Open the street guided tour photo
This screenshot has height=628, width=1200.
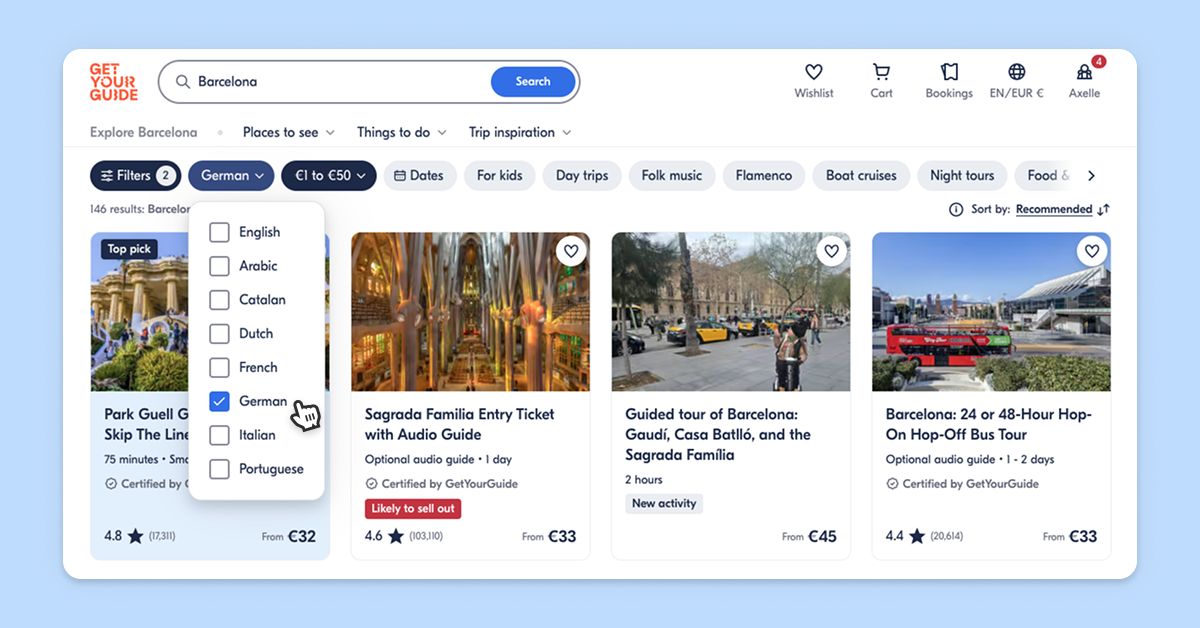(731, 312)
